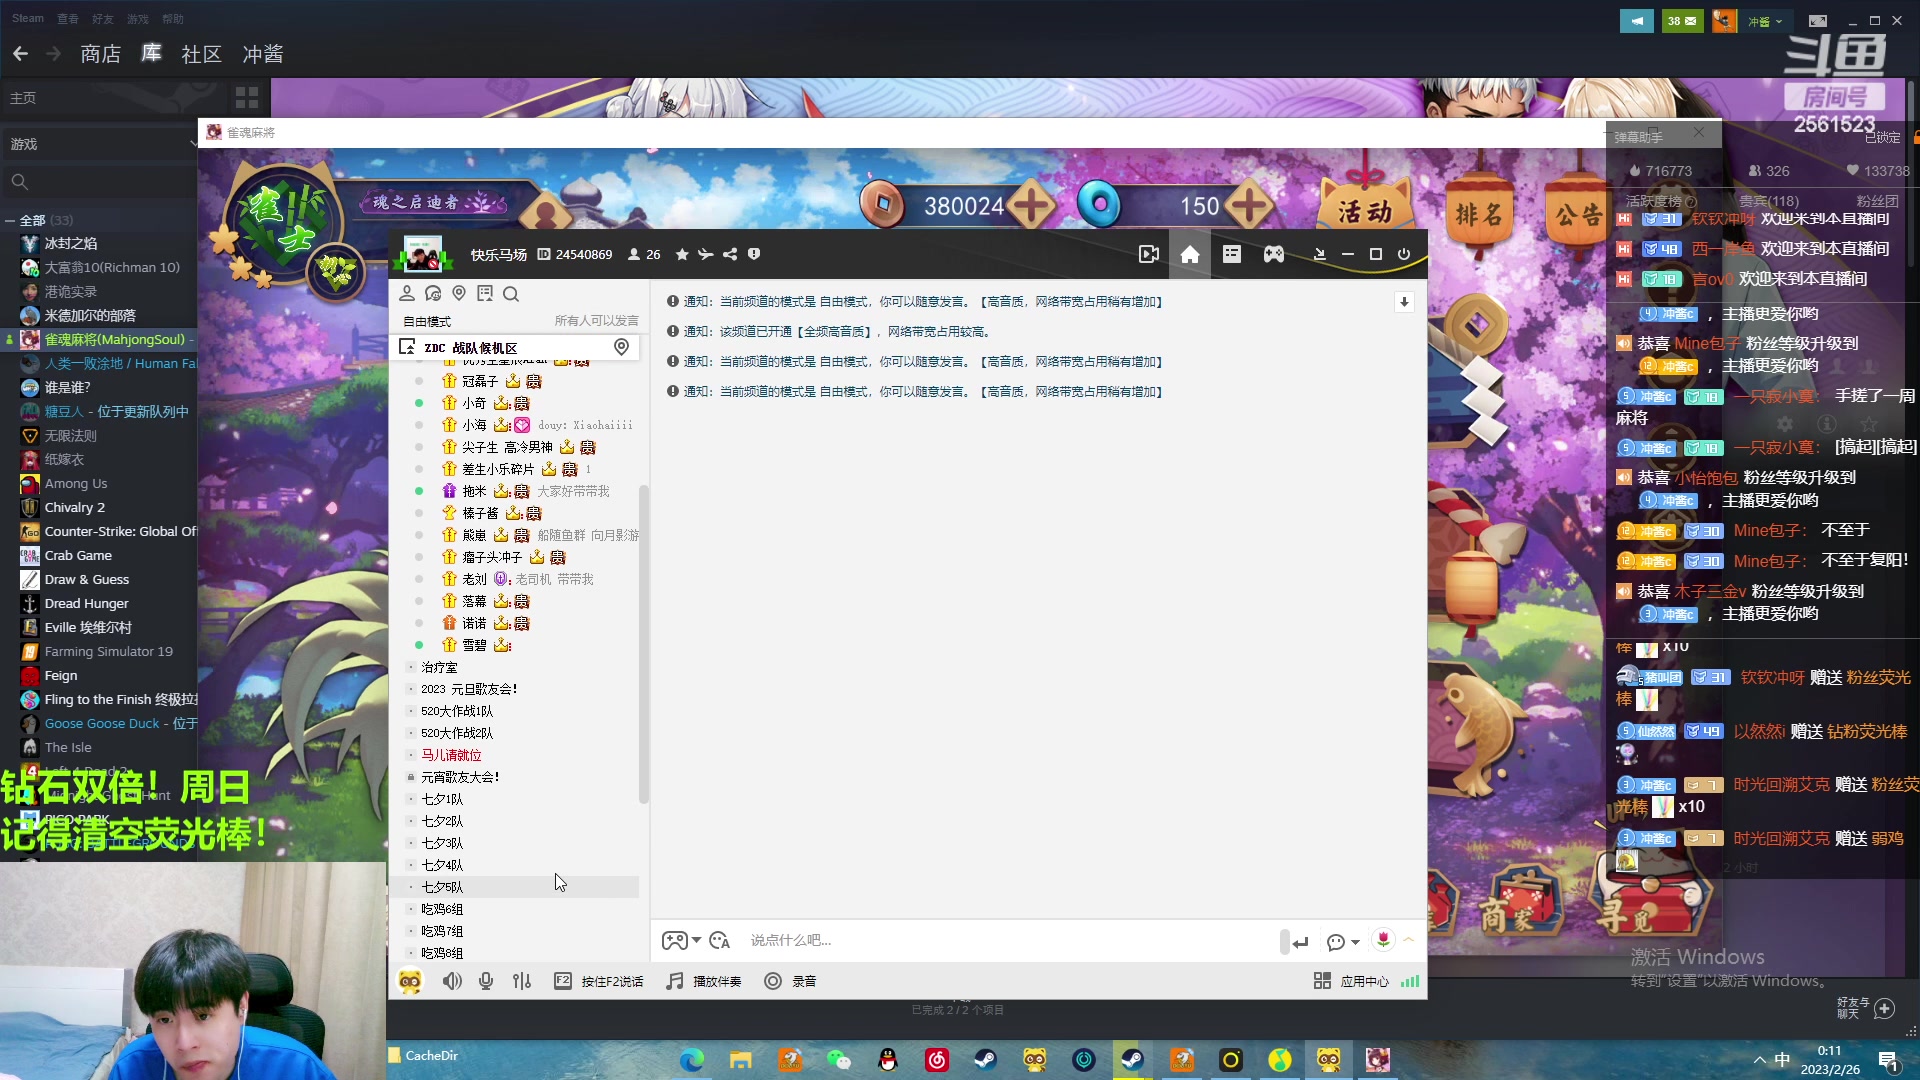
Task: Click 播放伴奏 play accompaniment button
Action: coord(704,981)
